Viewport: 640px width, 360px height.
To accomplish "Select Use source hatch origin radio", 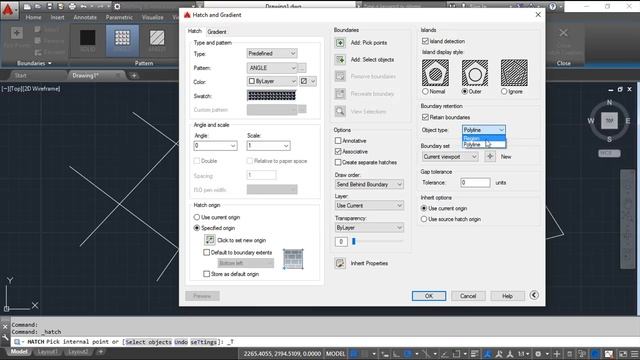I will click(x=424, y=219).
